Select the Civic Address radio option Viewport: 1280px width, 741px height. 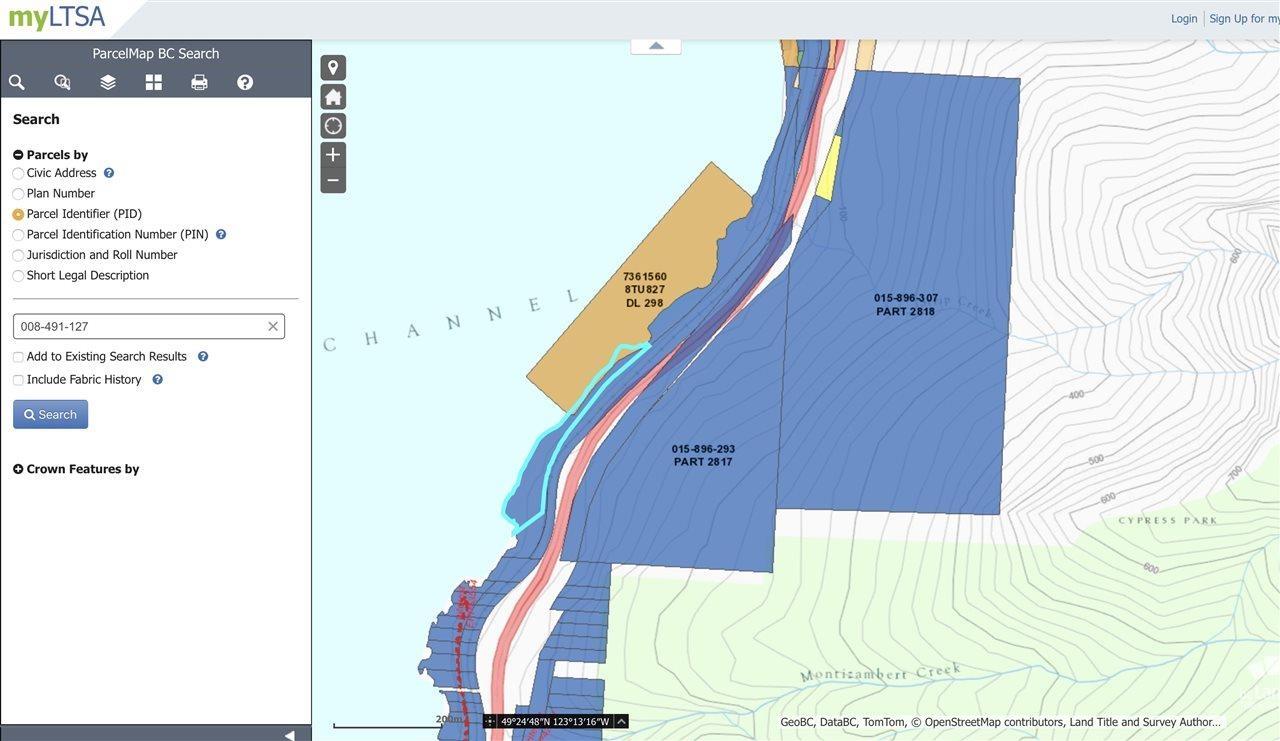(x=18, y=174)
